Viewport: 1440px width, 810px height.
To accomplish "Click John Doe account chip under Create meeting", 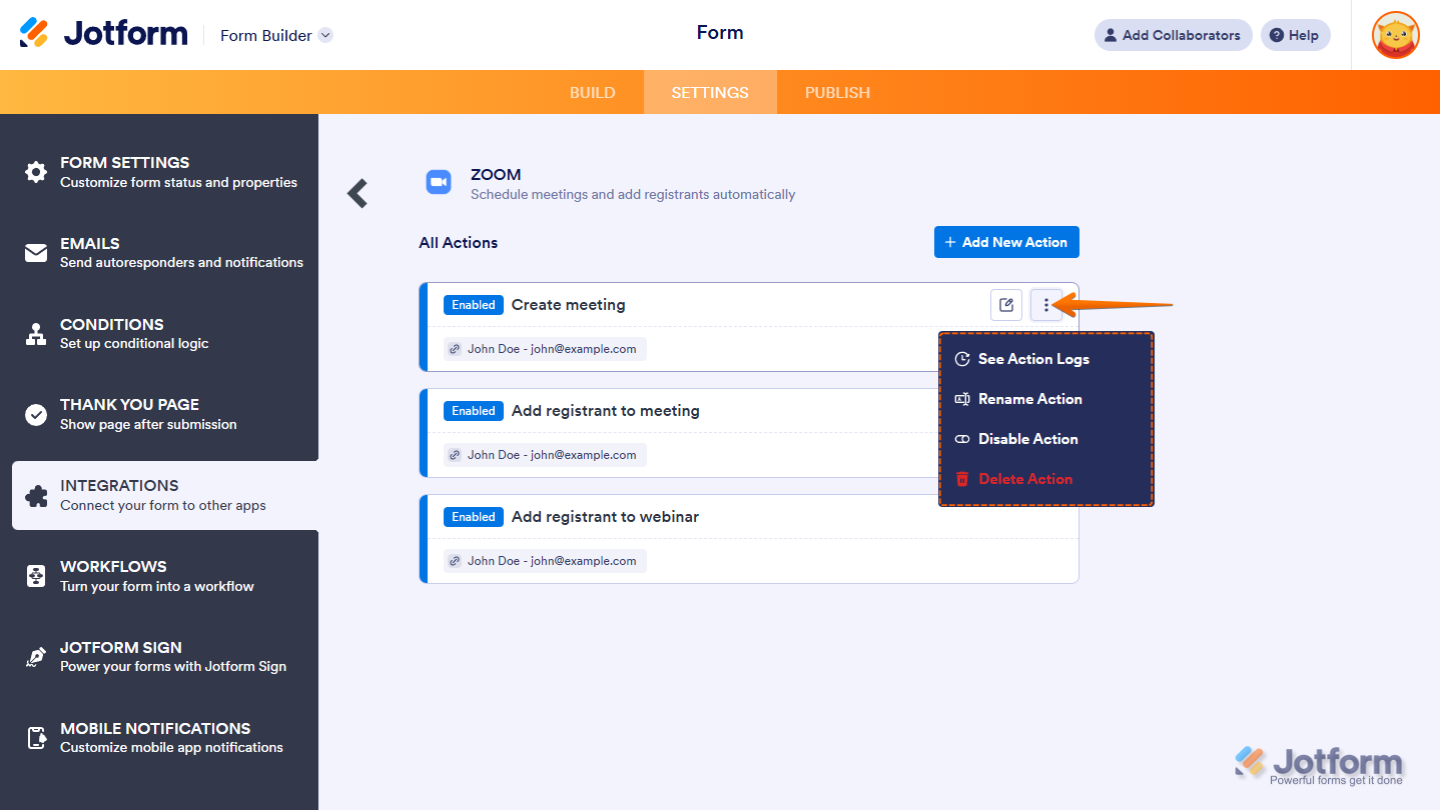I will 545,349.
